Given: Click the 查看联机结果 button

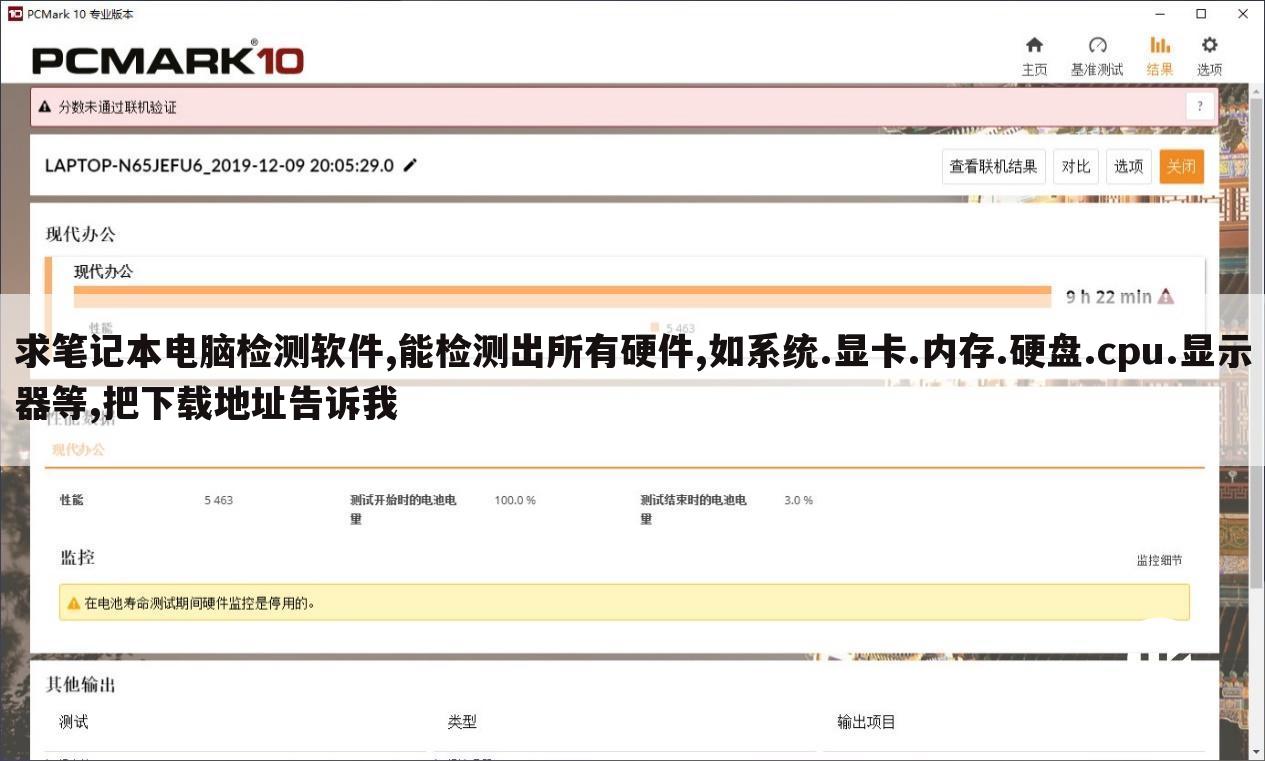Looking at the screenshot, I should point(993,166).
